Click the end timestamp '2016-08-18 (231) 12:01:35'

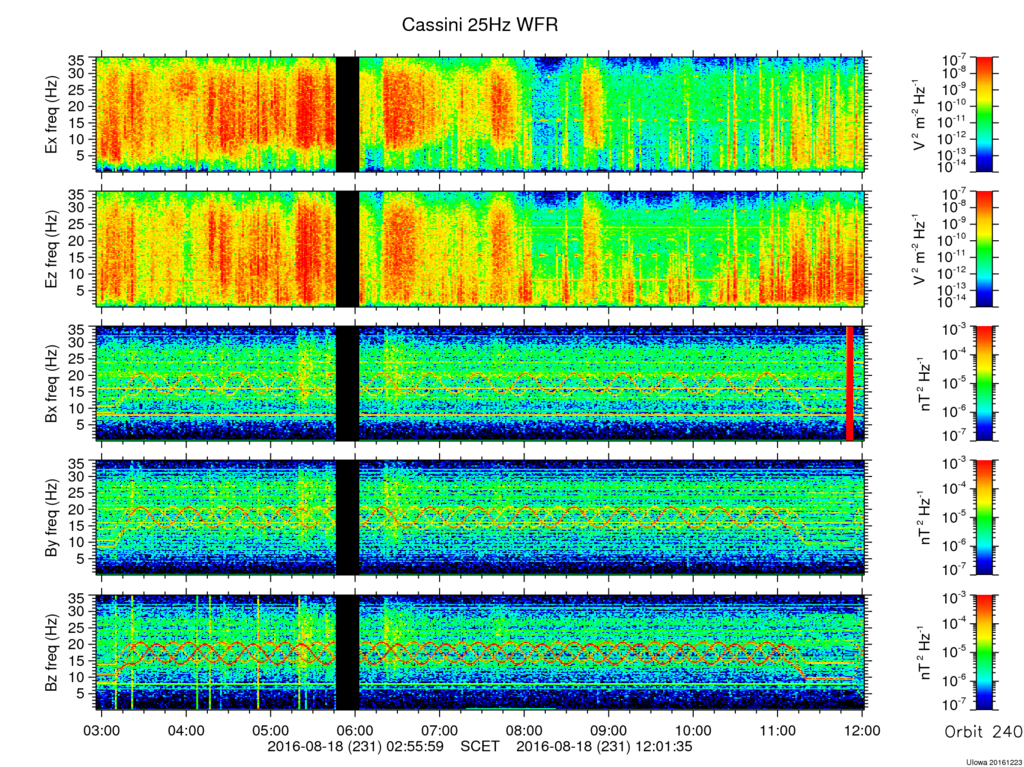point(605,746)
